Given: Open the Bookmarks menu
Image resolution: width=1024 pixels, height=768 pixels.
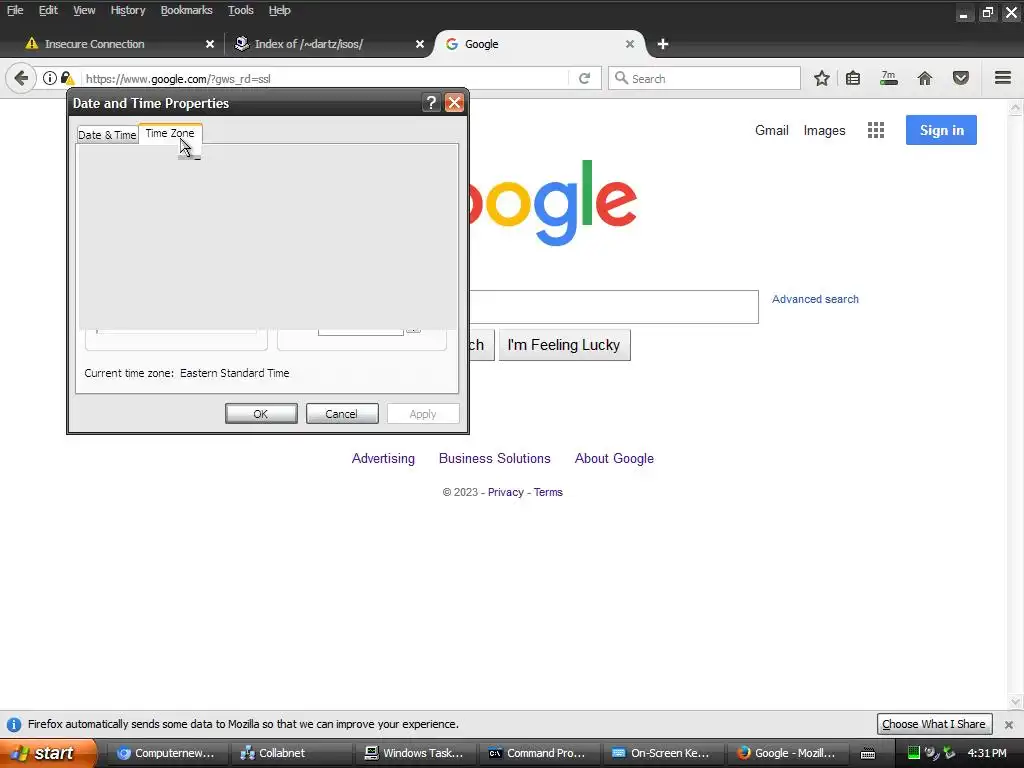Looking at the screenshot, I should 187,10.
